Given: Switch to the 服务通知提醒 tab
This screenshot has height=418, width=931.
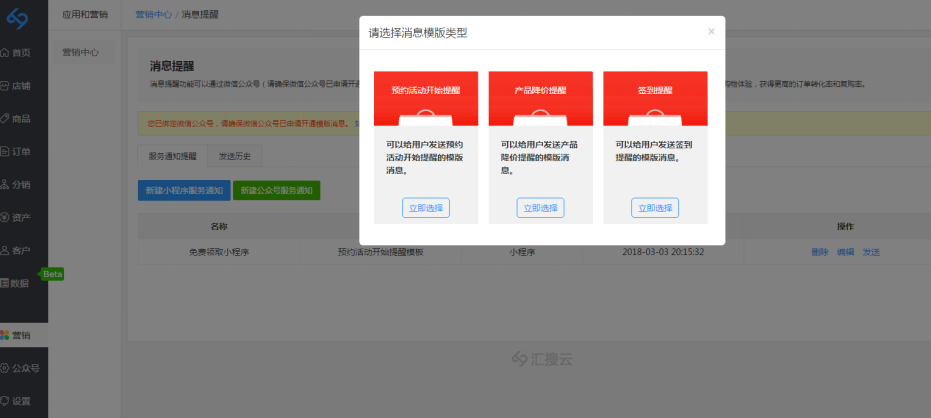Looking at the screenshot, I should [x=172, y=156].
